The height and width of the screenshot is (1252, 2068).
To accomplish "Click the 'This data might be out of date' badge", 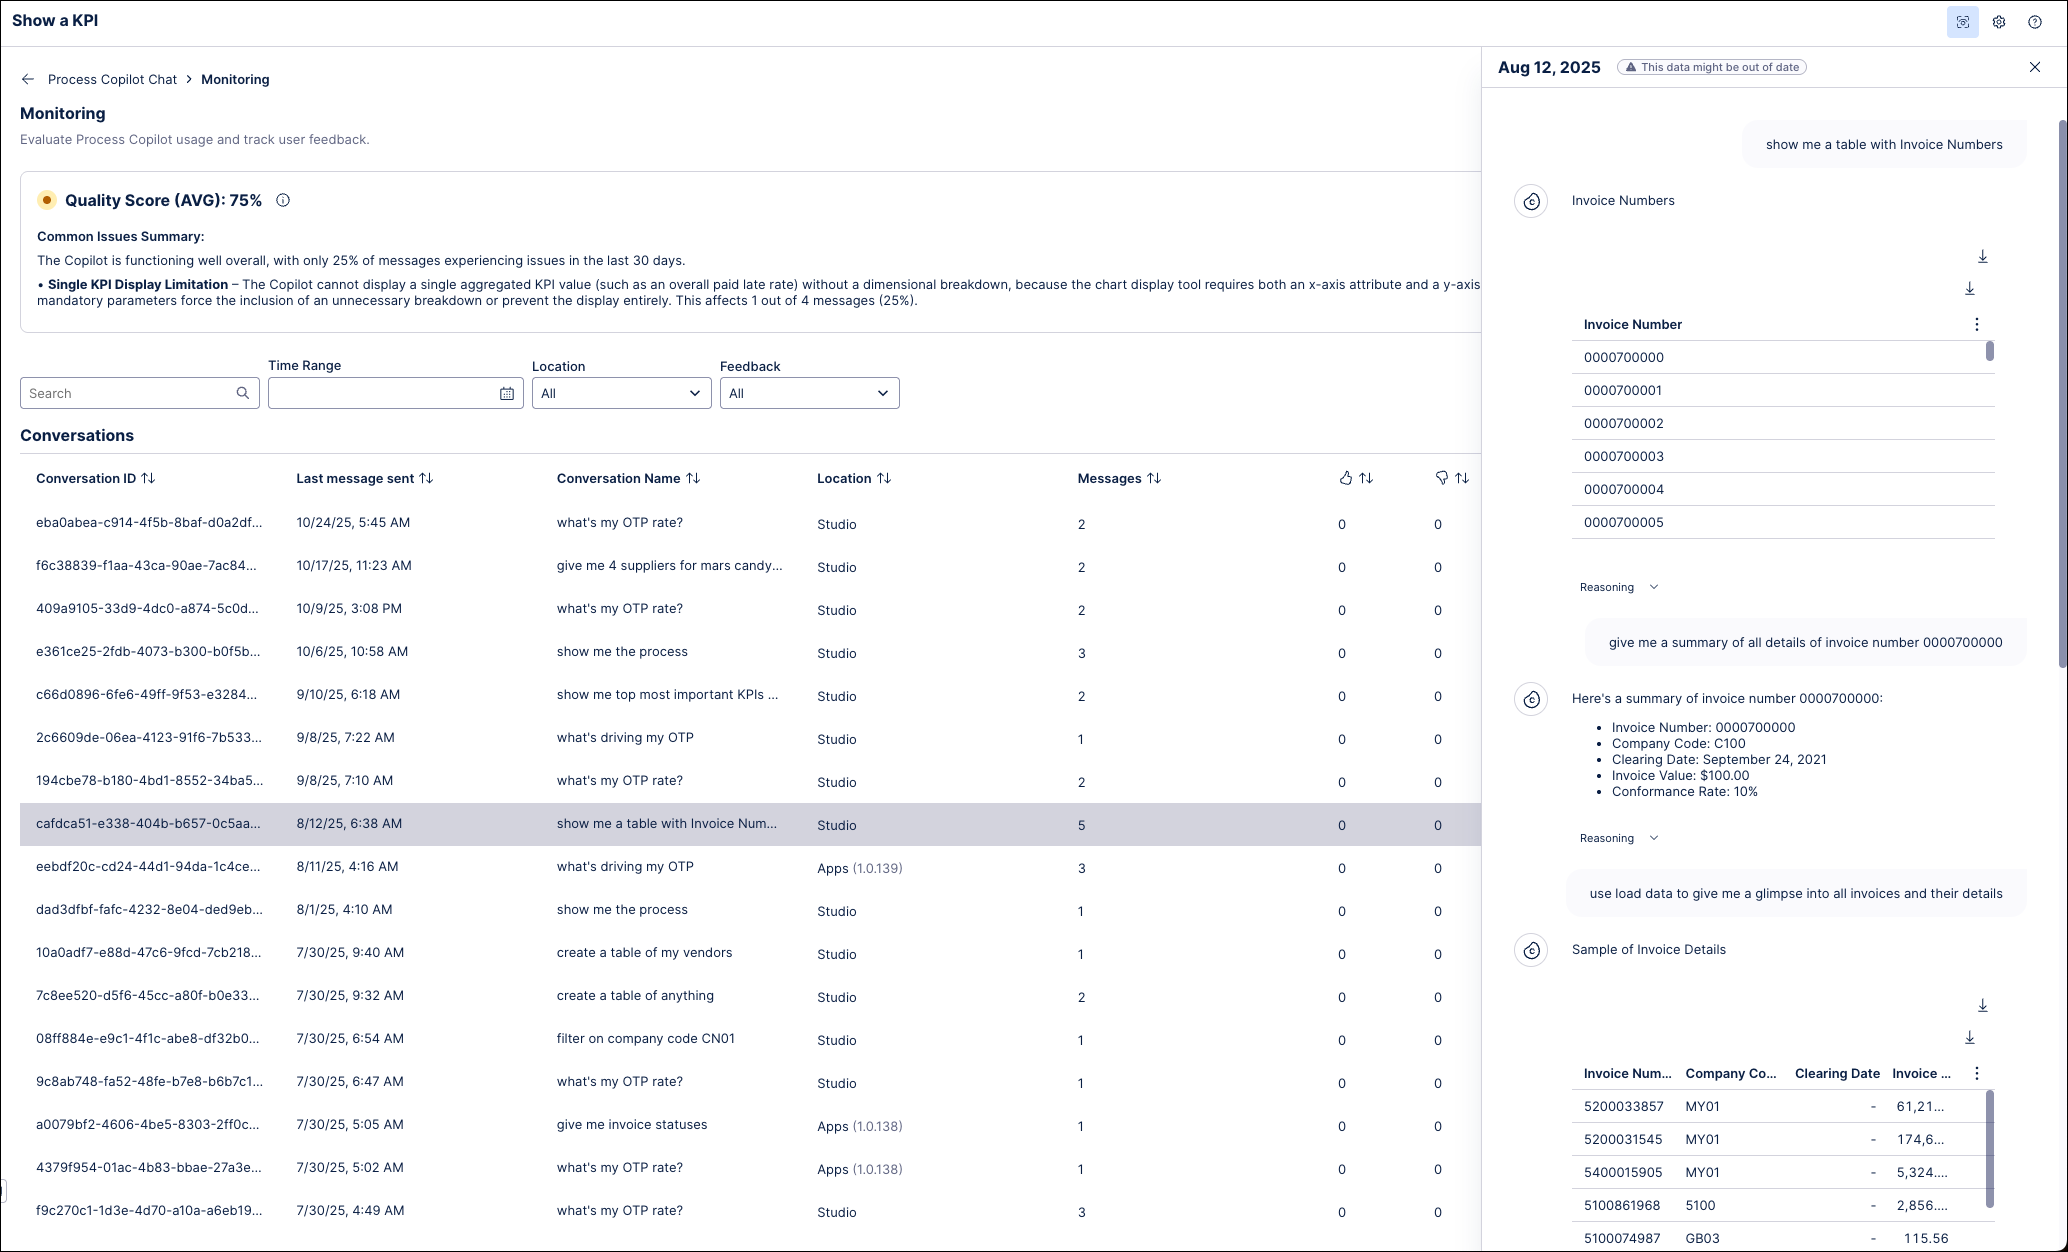I will 1712,67.
